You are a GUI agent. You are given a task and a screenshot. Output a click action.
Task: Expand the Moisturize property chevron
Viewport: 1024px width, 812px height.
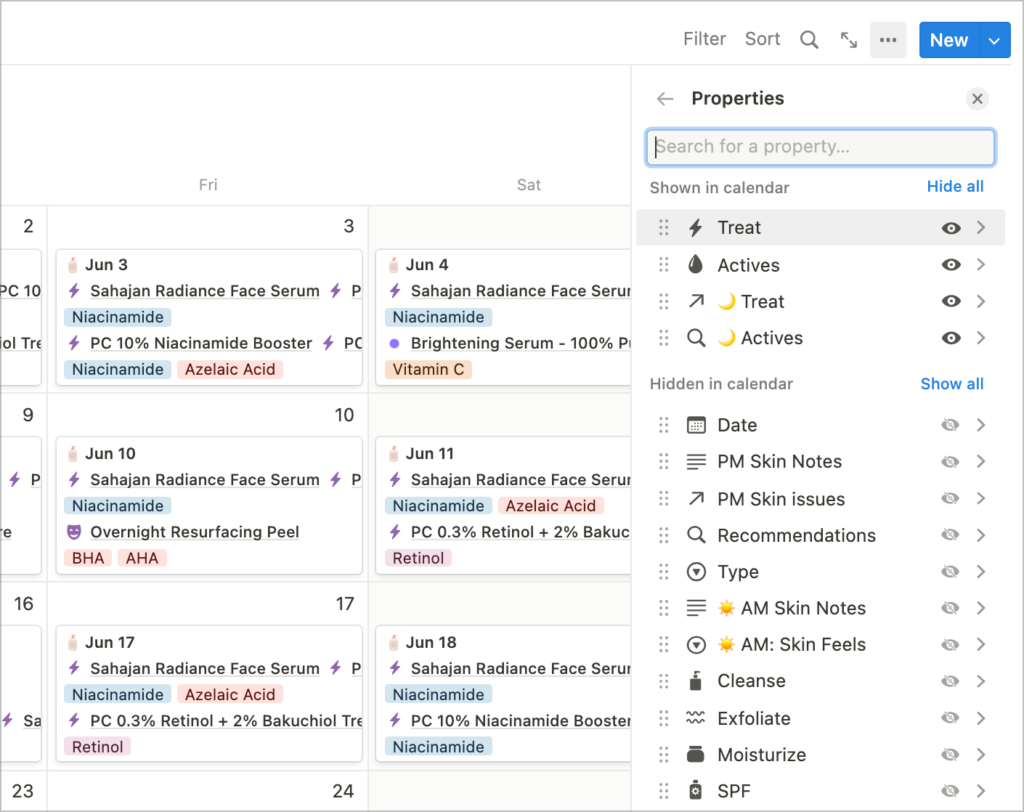pos(981,755)
